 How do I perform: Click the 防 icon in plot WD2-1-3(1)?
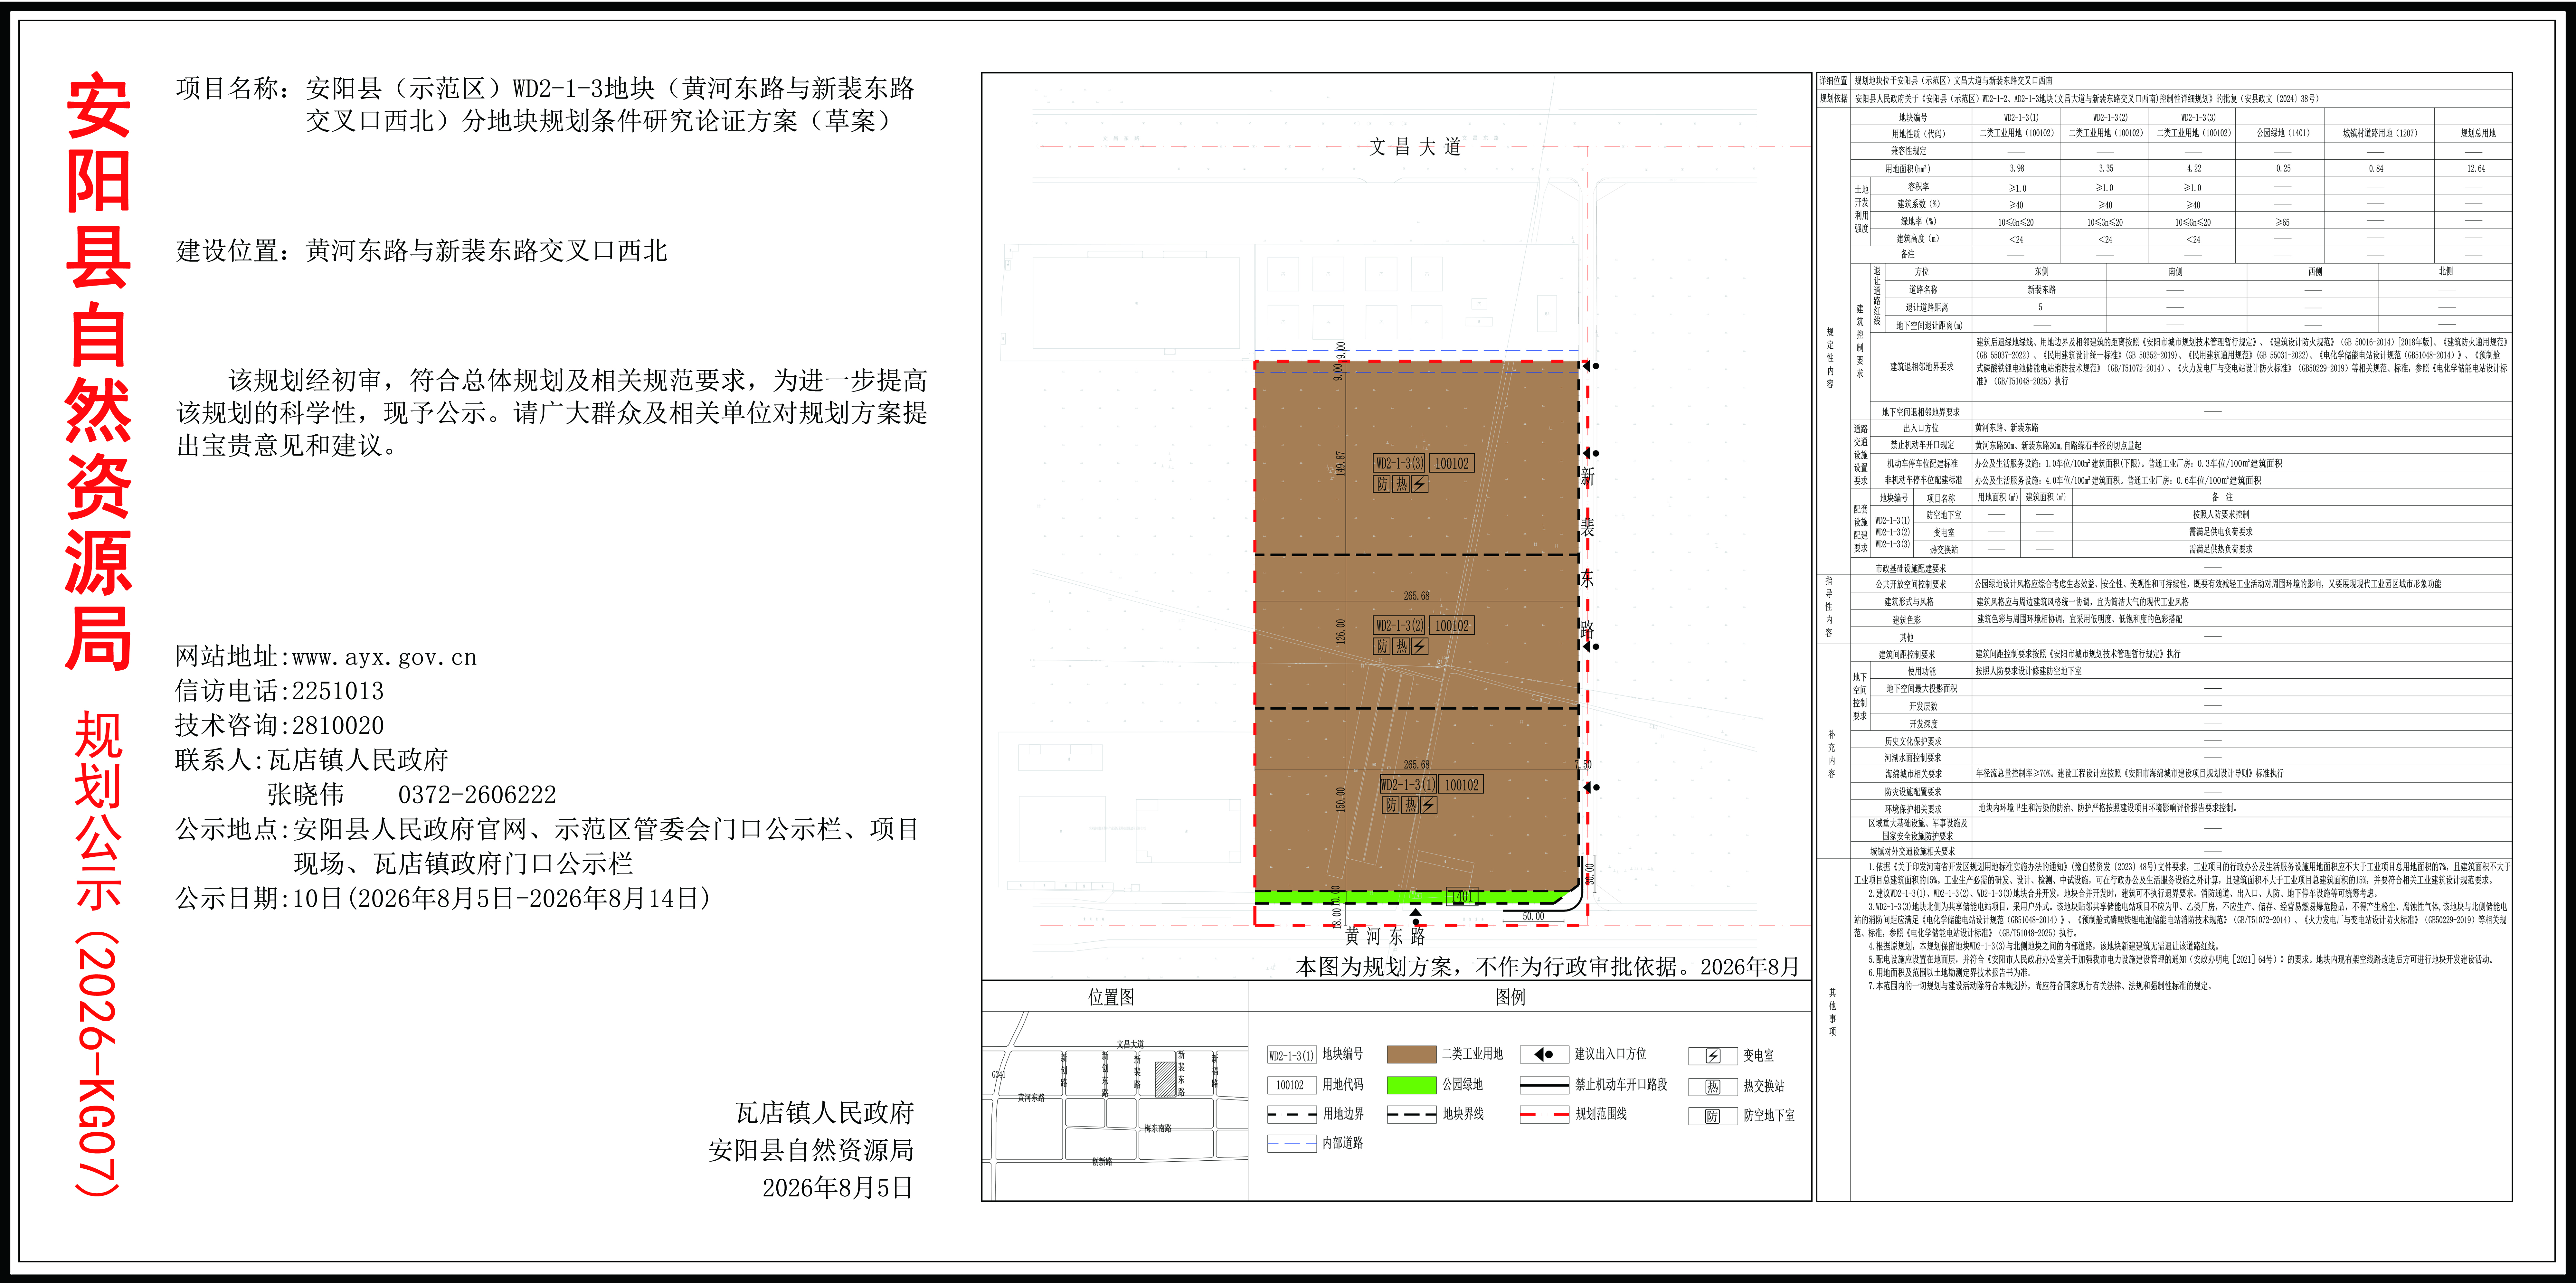pos(1391,805)
